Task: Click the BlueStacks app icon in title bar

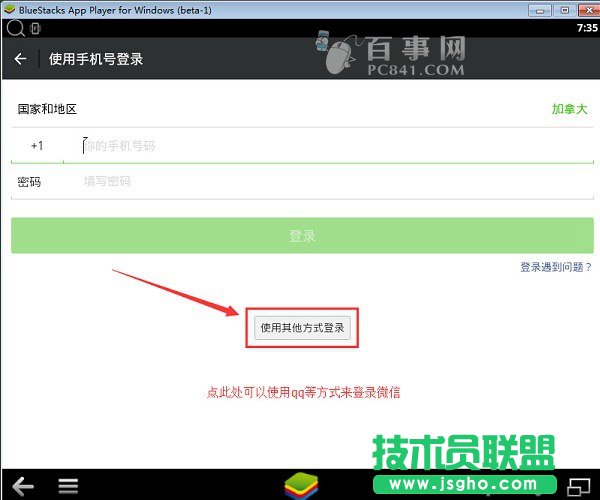Action: [10, 9]
